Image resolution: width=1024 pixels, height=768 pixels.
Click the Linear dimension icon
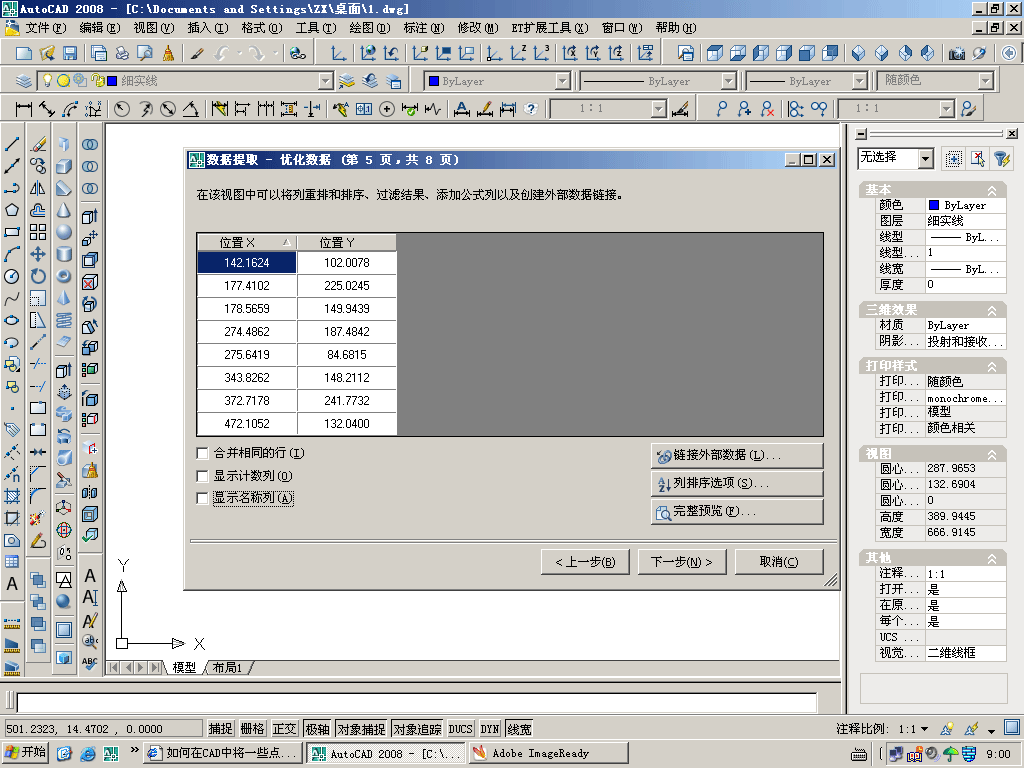click(x=24, y=108)
